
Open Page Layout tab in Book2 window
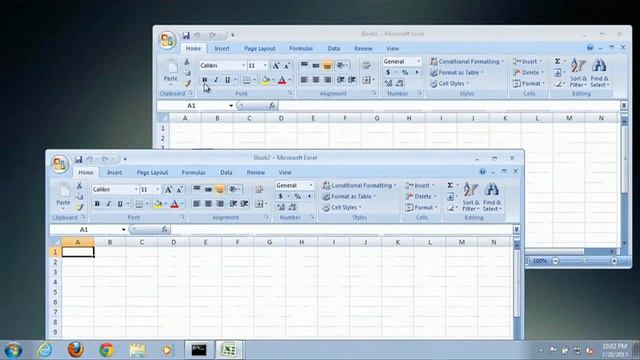(152, 172)
